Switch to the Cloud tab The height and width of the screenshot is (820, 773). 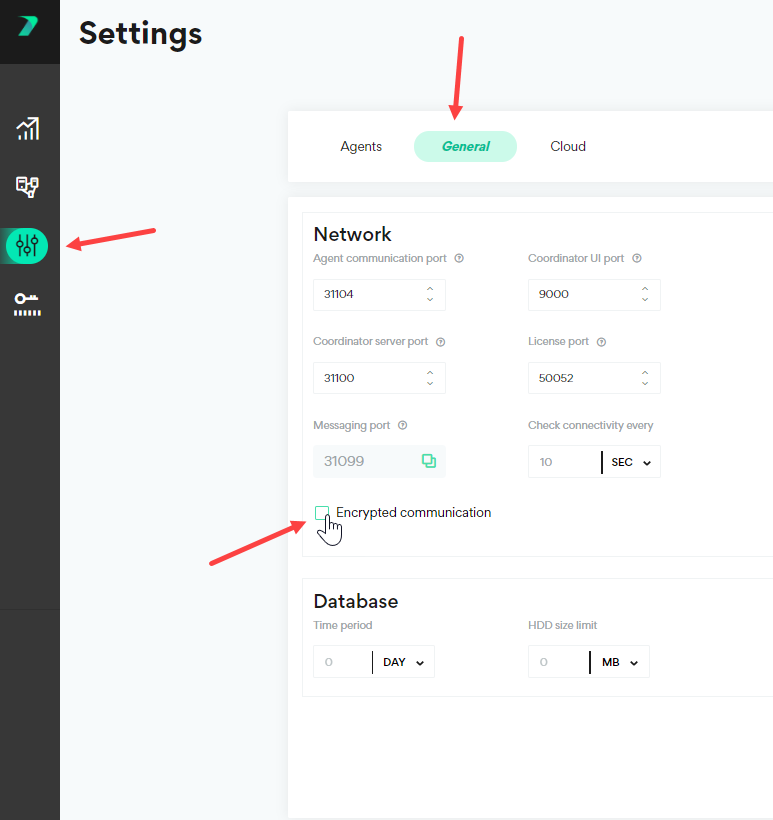[x=568, y=146]
